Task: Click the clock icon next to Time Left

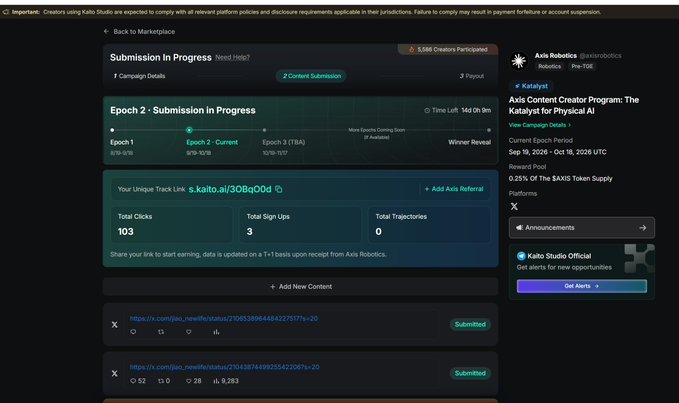Action: click(427, 110)
